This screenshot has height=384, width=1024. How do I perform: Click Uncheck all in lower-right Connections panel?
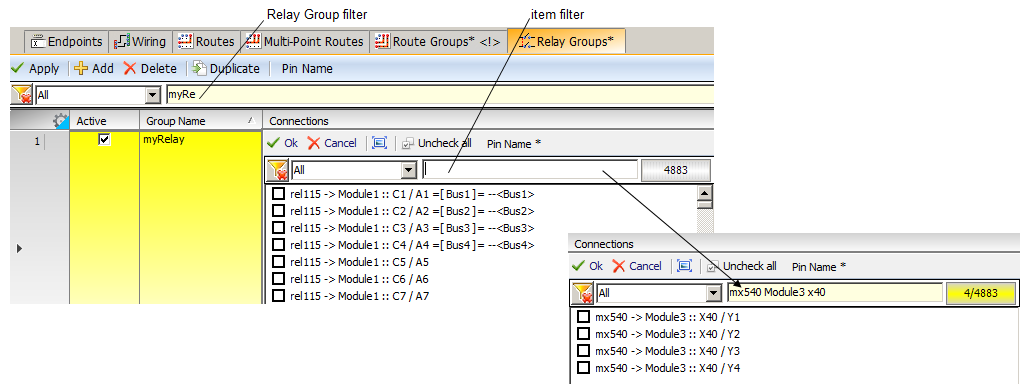pos(741,266)
